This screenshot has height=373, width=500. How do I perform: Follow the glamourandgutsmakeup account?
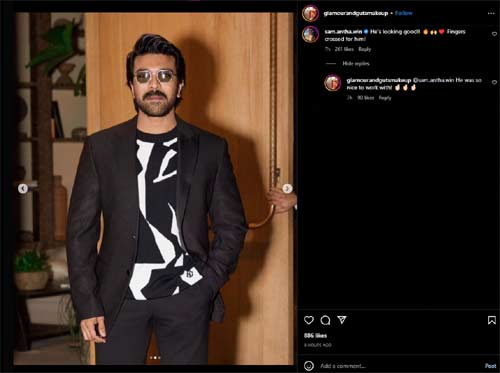(403, 13)
